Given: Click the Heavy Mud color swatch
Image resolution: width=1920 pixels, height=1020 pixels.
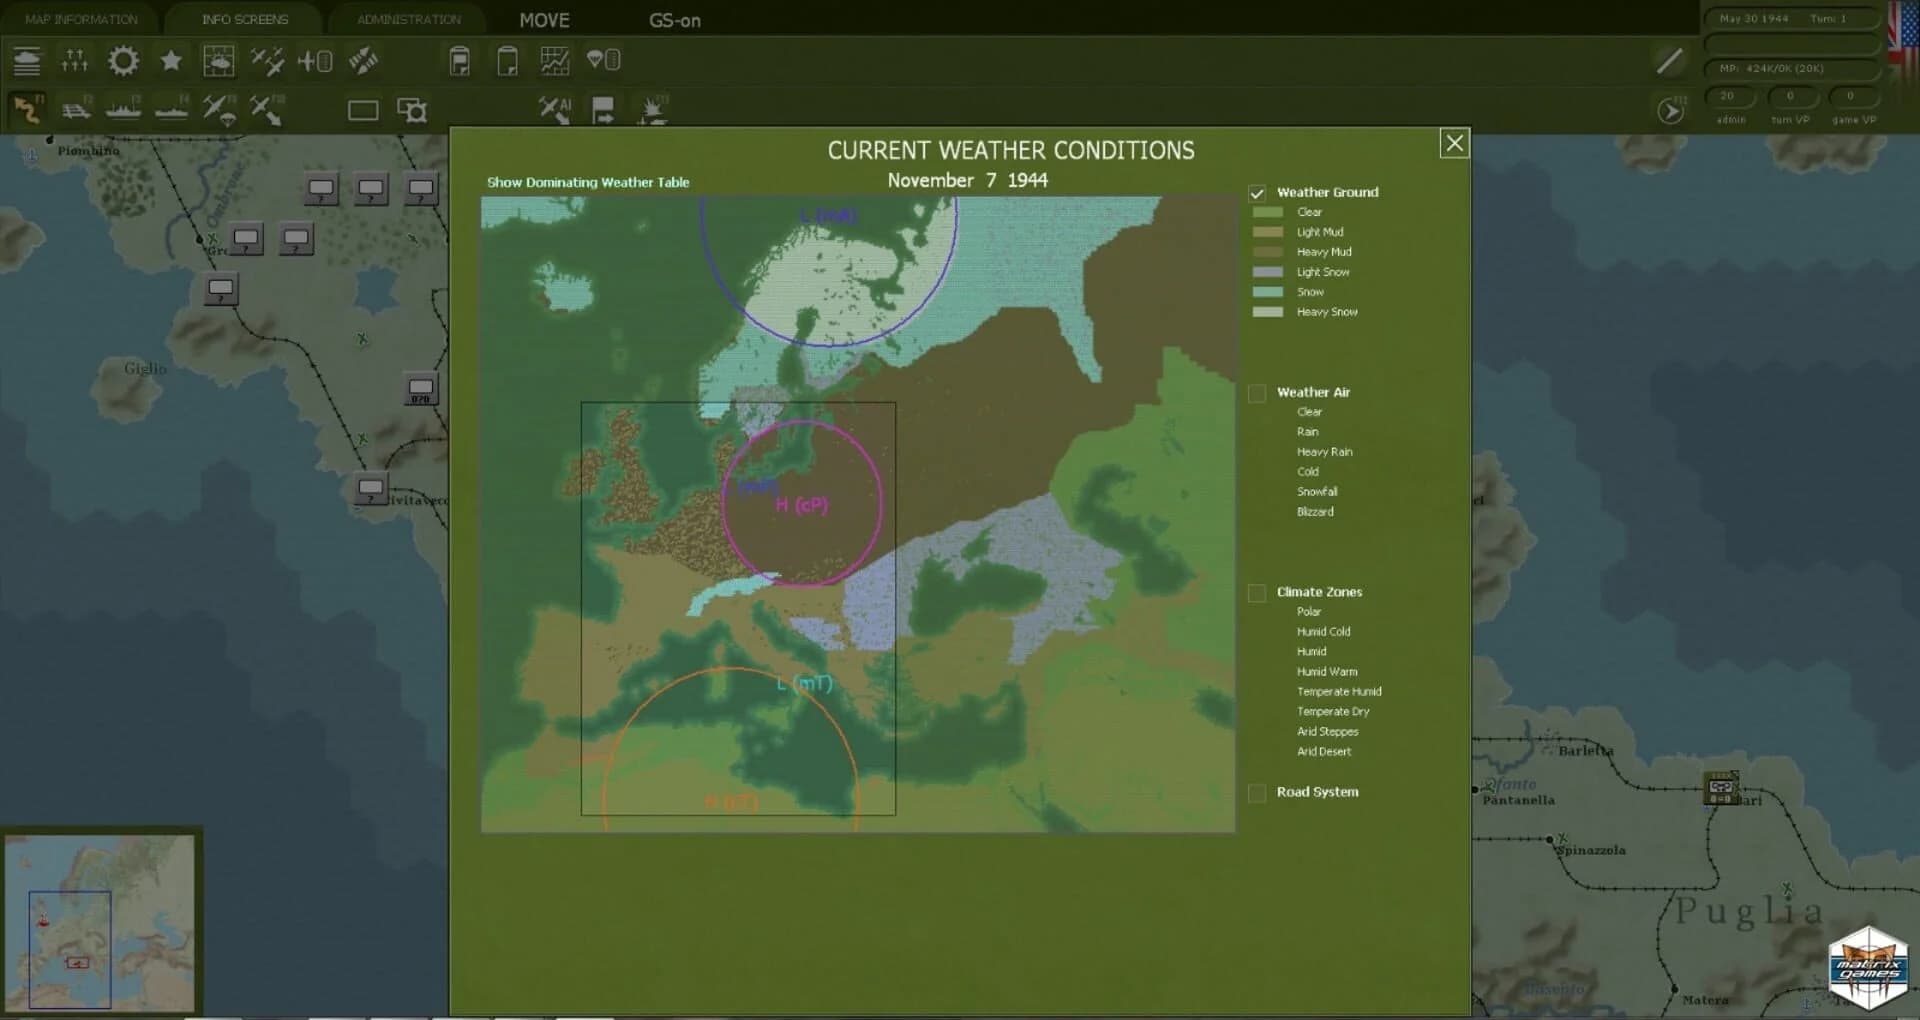Looking at the screenshot, I should 1267,252.
